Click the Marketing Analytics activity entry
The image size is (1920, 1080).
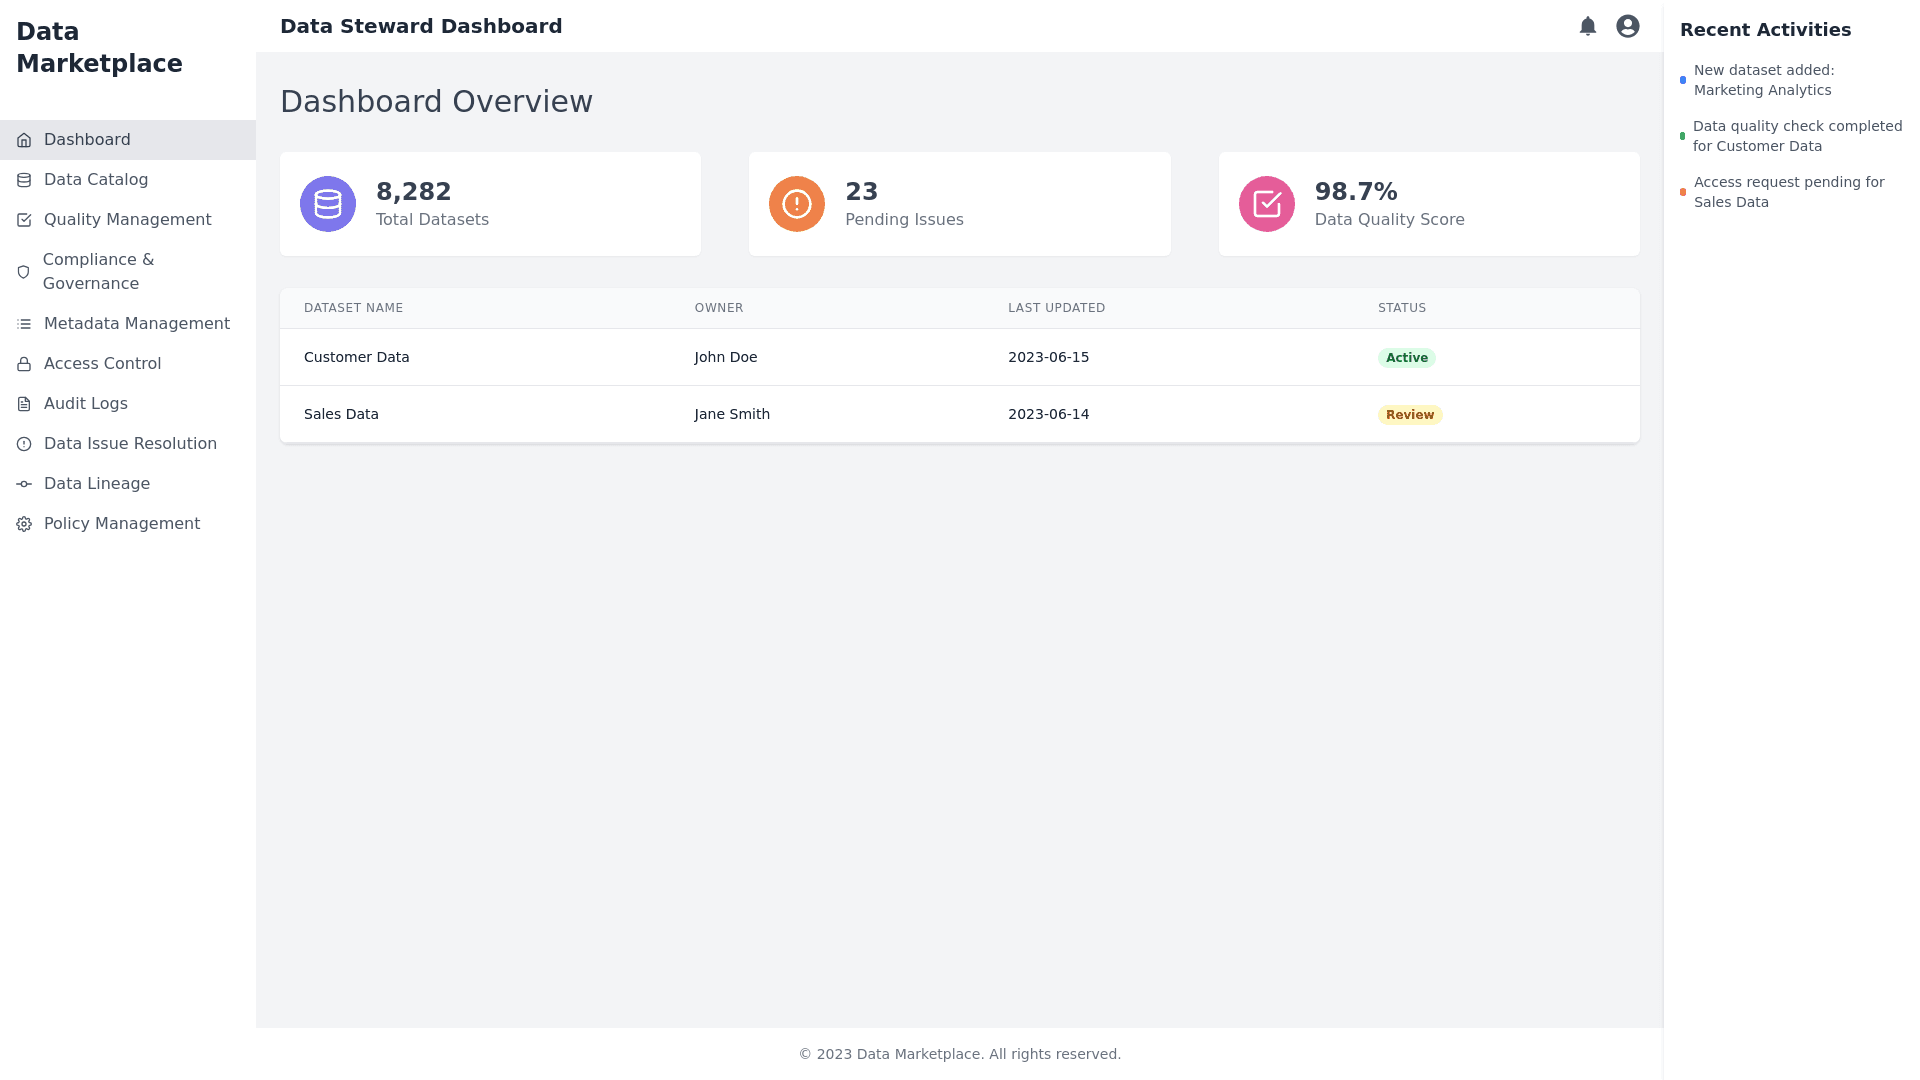(x=1763, y=80)
